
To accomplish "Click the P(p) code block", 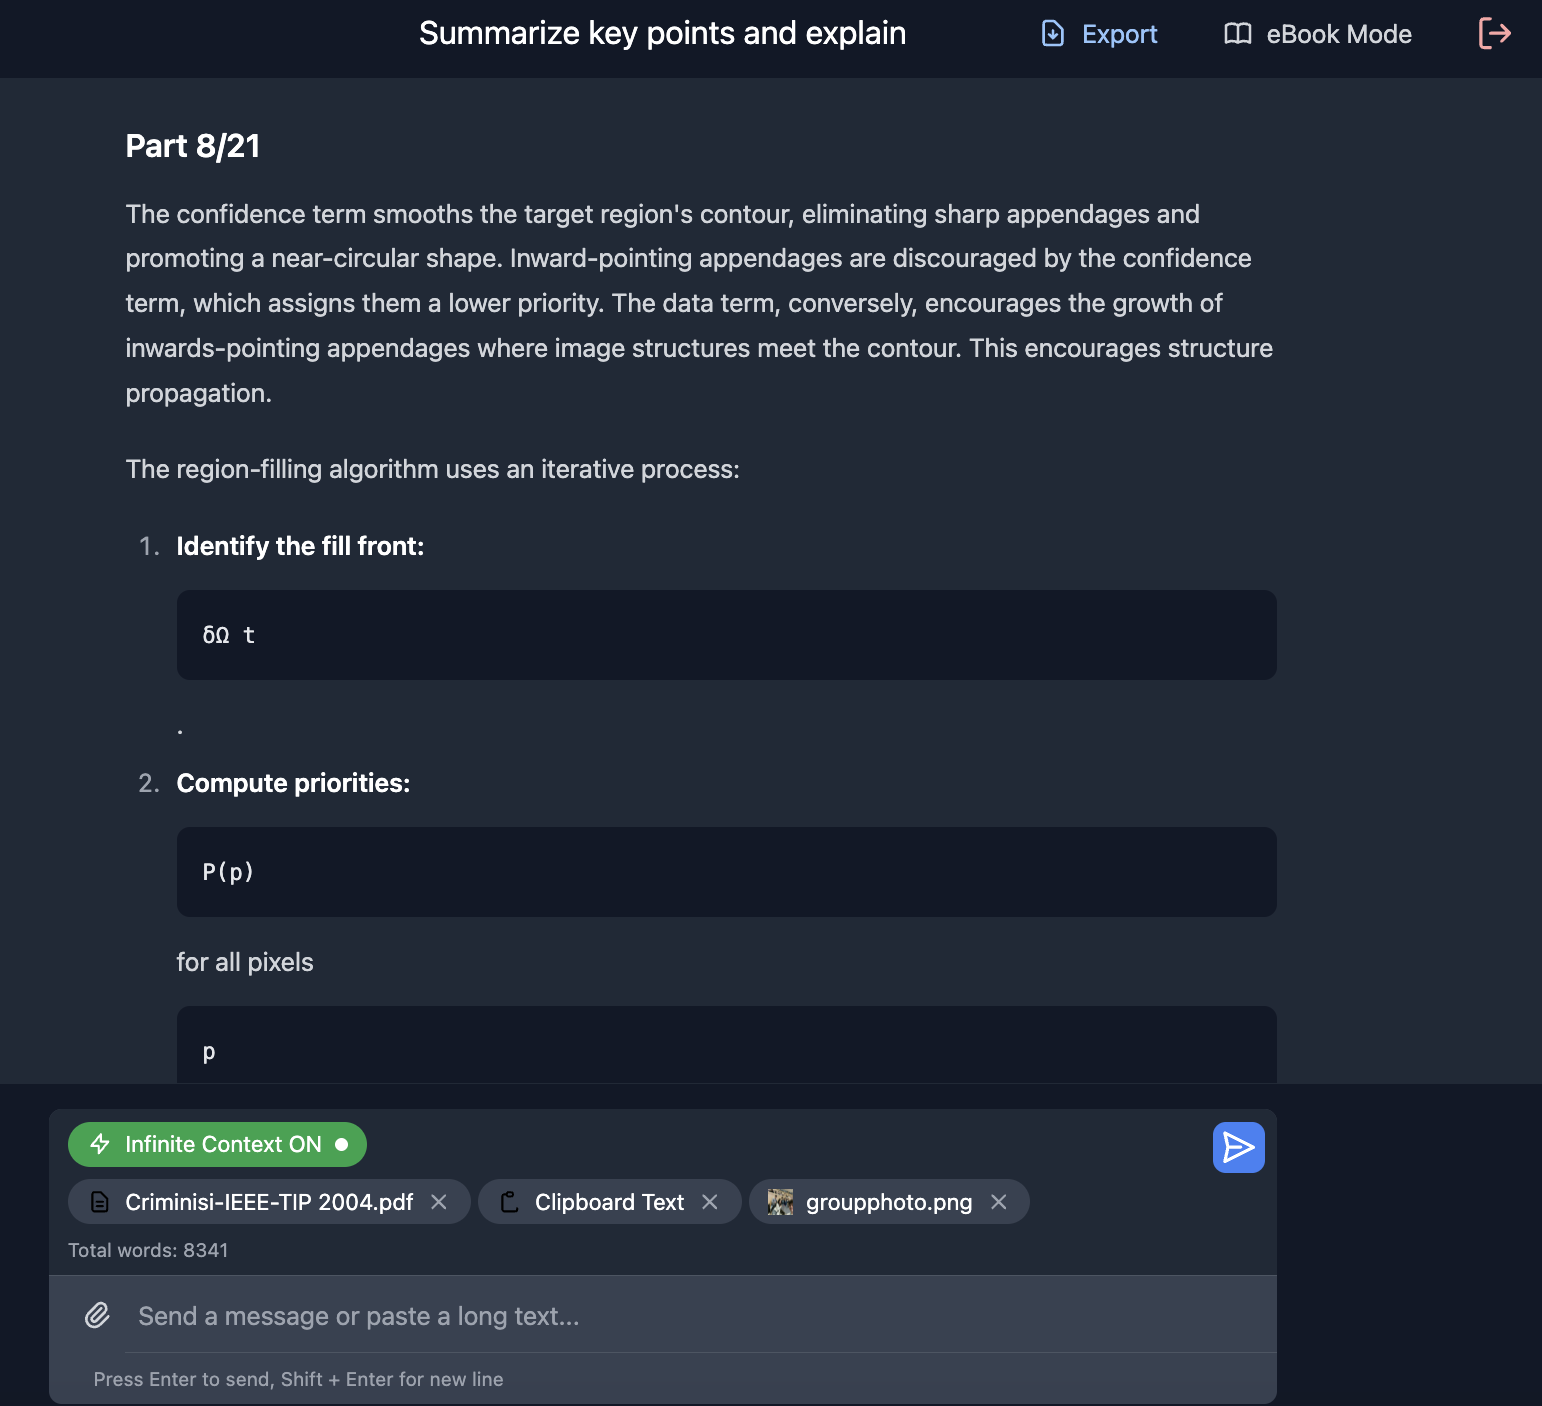I will click(726, 872).
